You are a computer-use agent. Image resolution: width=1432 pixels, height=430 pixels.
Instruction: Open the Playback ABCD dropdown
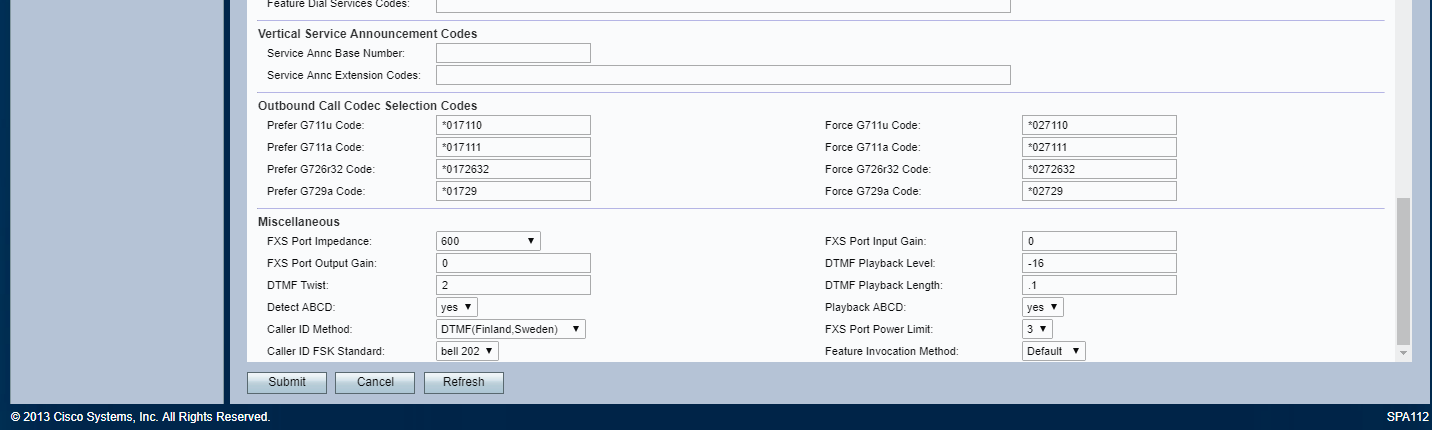point(1043,307)
